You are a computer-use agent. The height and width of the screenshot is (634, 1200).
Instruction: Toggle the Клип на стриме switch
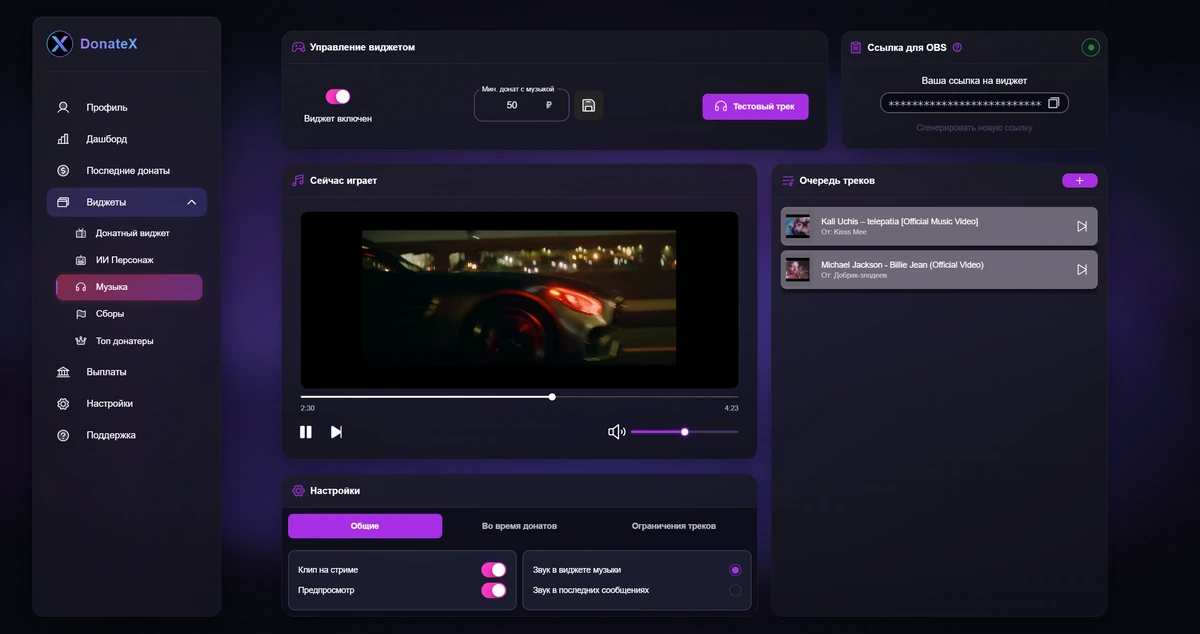click(494, 570)
